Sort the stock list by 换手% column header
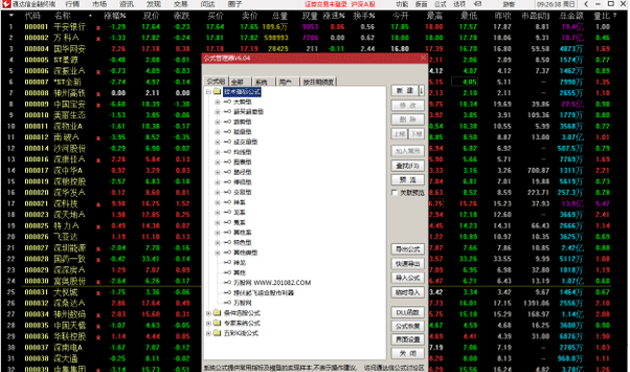The image size is (630, 372). (x=364, y=16)
